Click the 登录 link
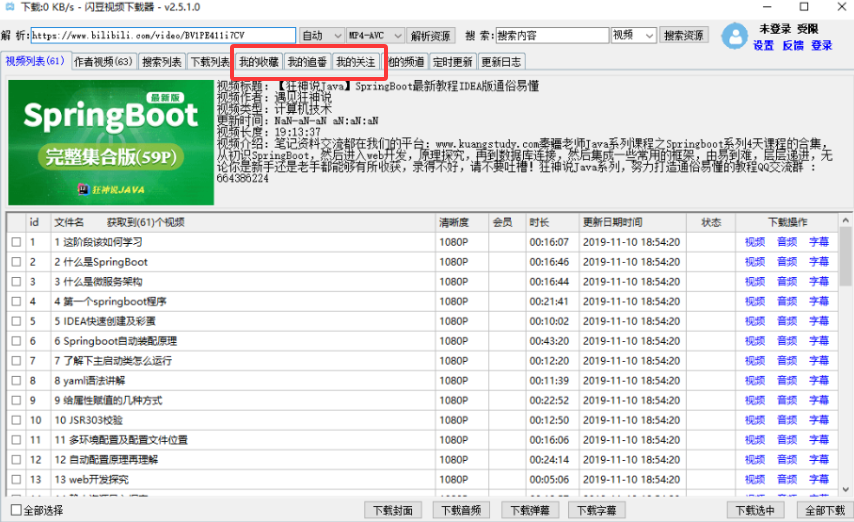Image resolution: width=854 pixels, height=522 pixels. [x=821, y=45]
